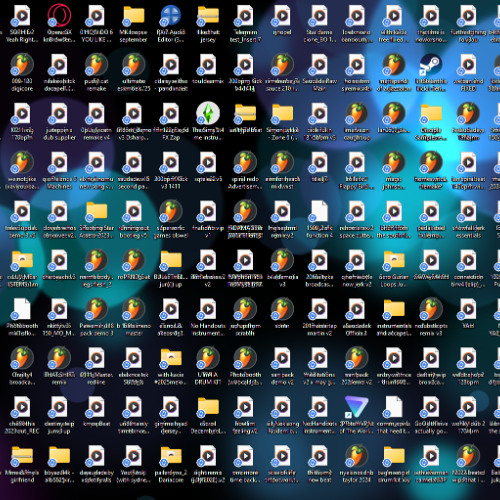Select the 'Official 2' audio file
The height and width of the screenshot is (500, 500).
[x=357, y=309]
